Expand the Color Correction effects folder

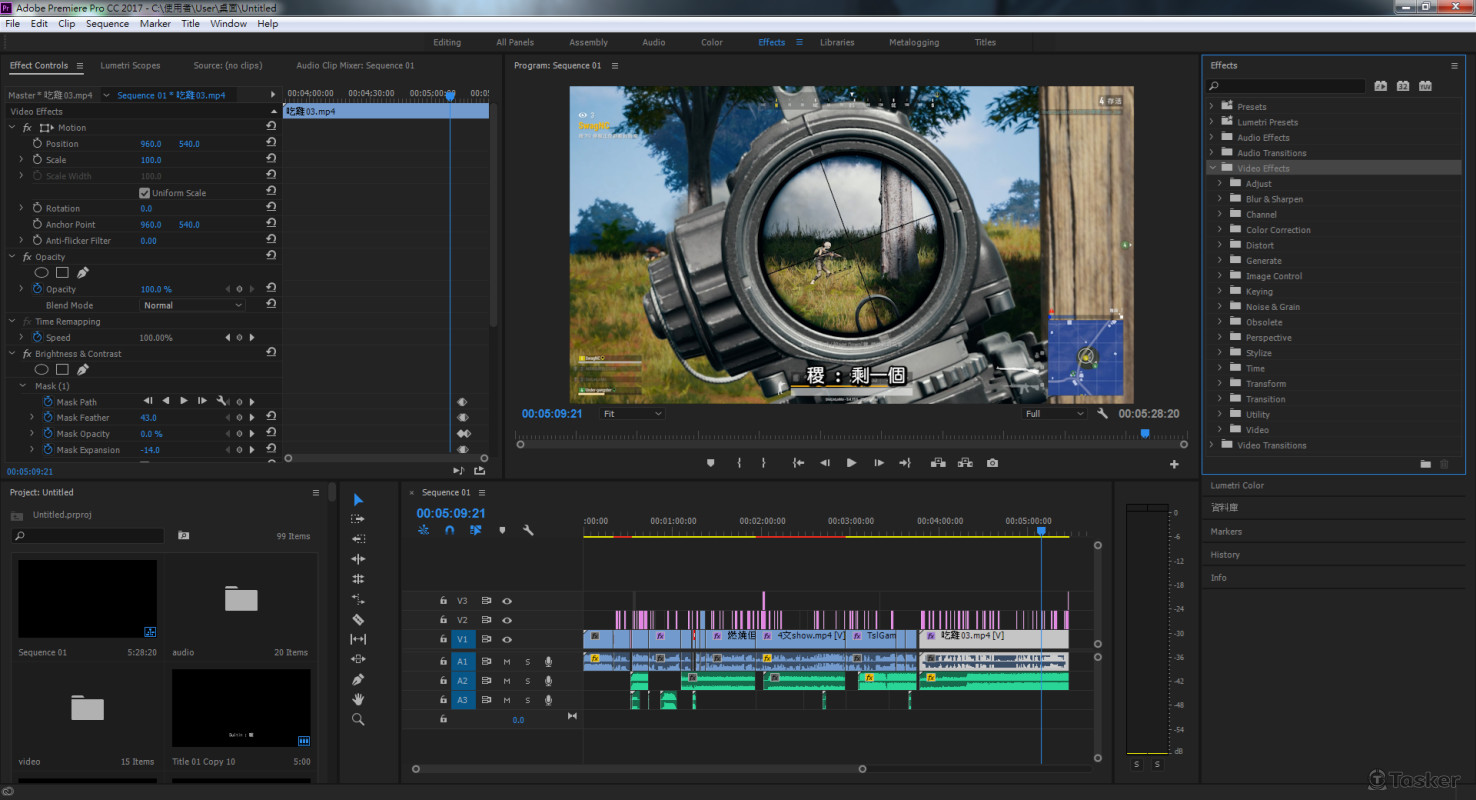(1220, 230)
